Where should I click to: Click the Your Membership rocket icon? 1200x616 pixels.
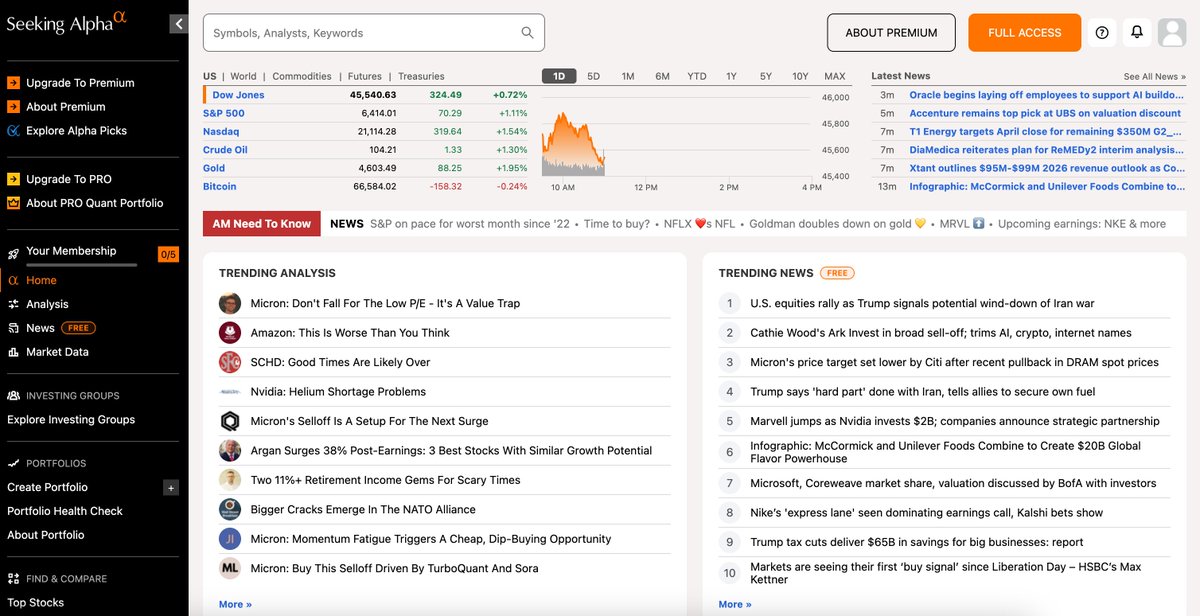[14, 252]
